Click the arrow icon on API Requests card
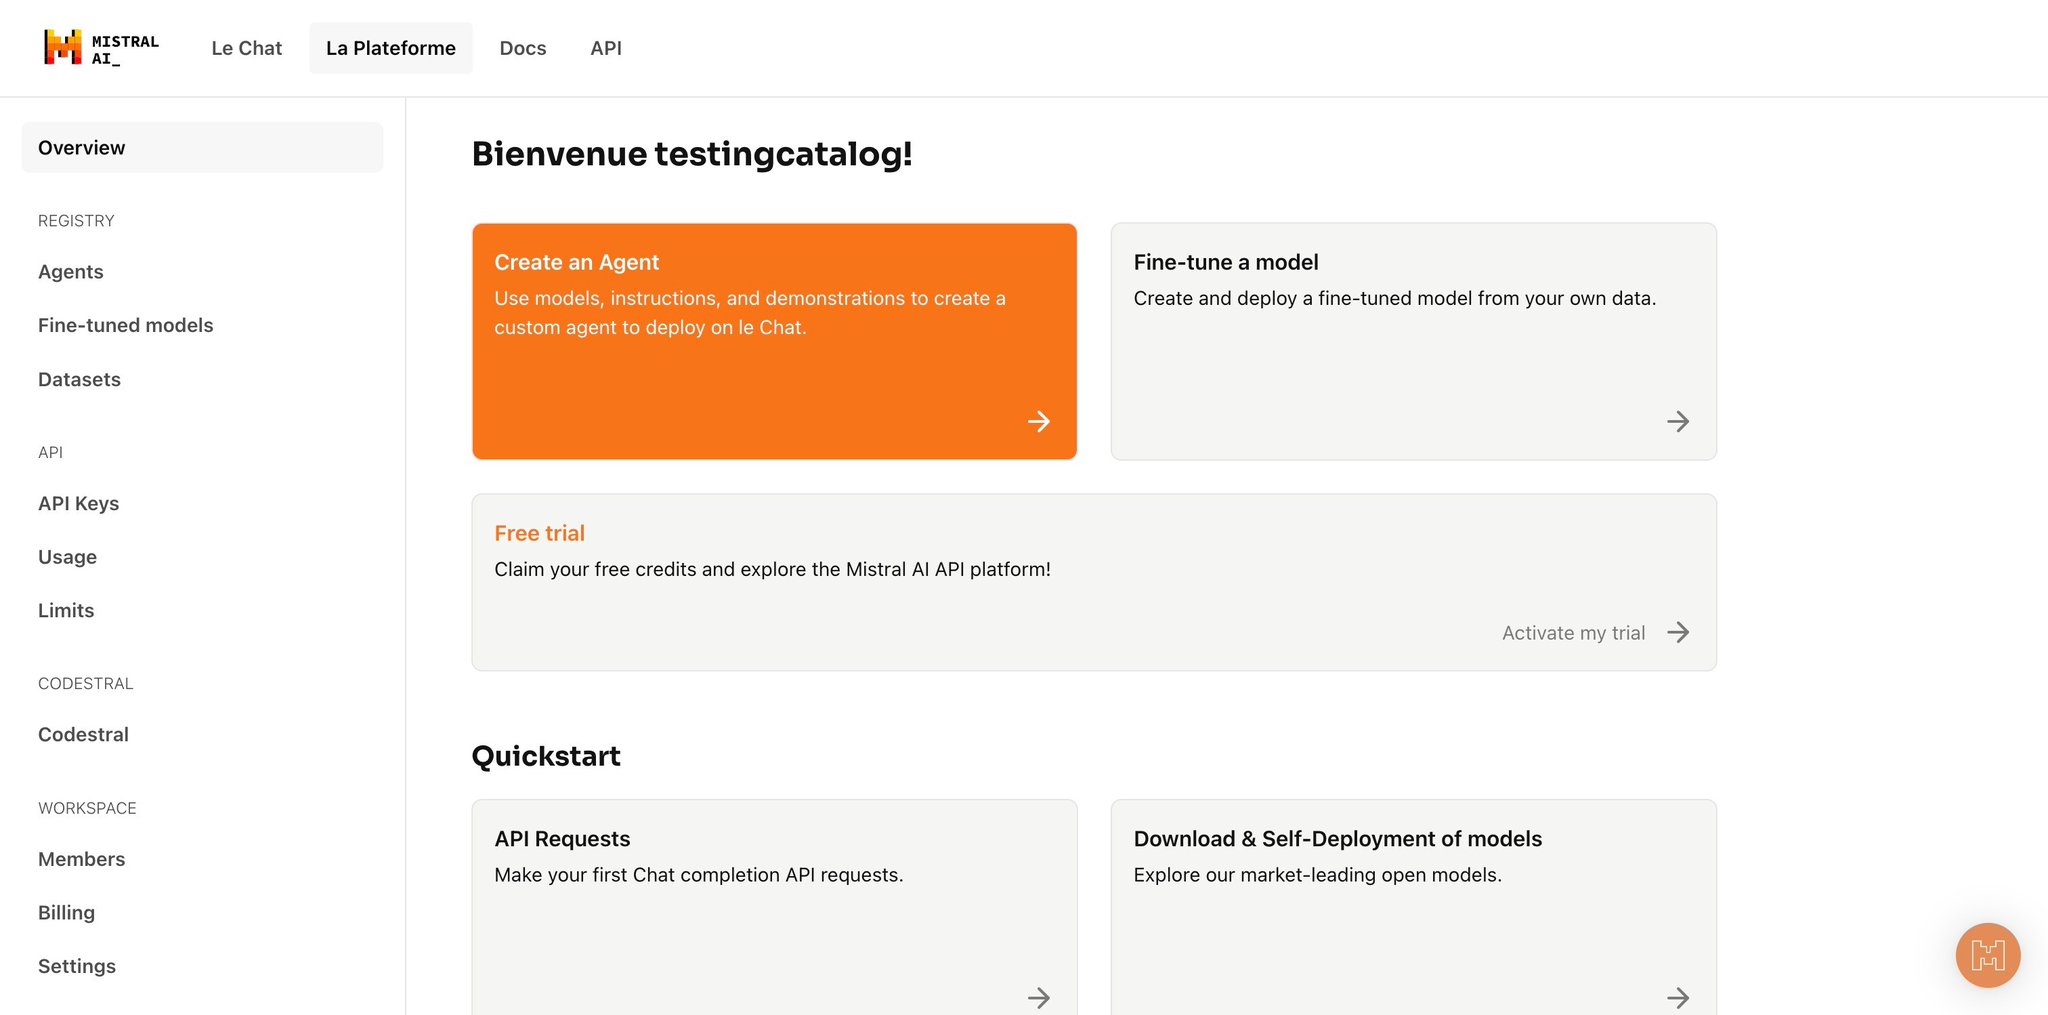 tap(1039, 997)
